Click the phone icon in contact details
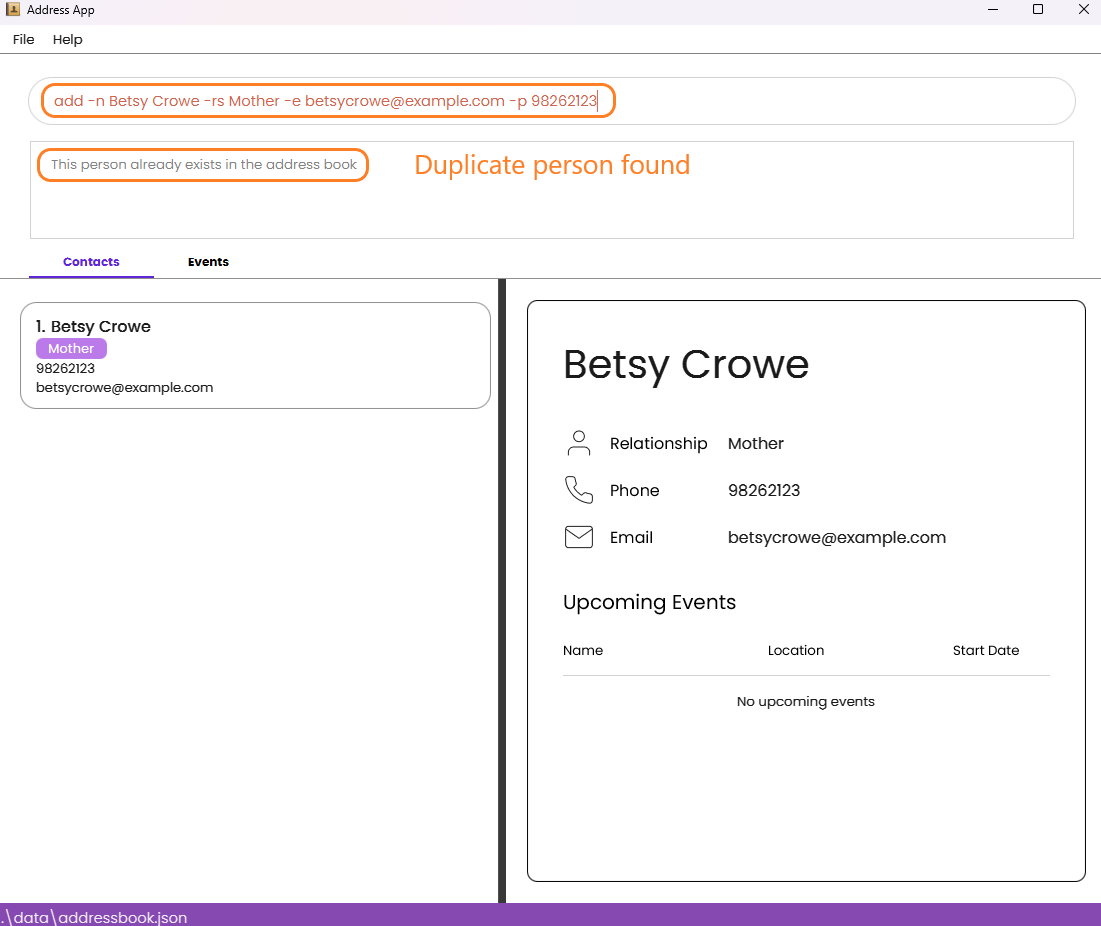Screen dimensions: 1101x926 [x=579, y=489]
